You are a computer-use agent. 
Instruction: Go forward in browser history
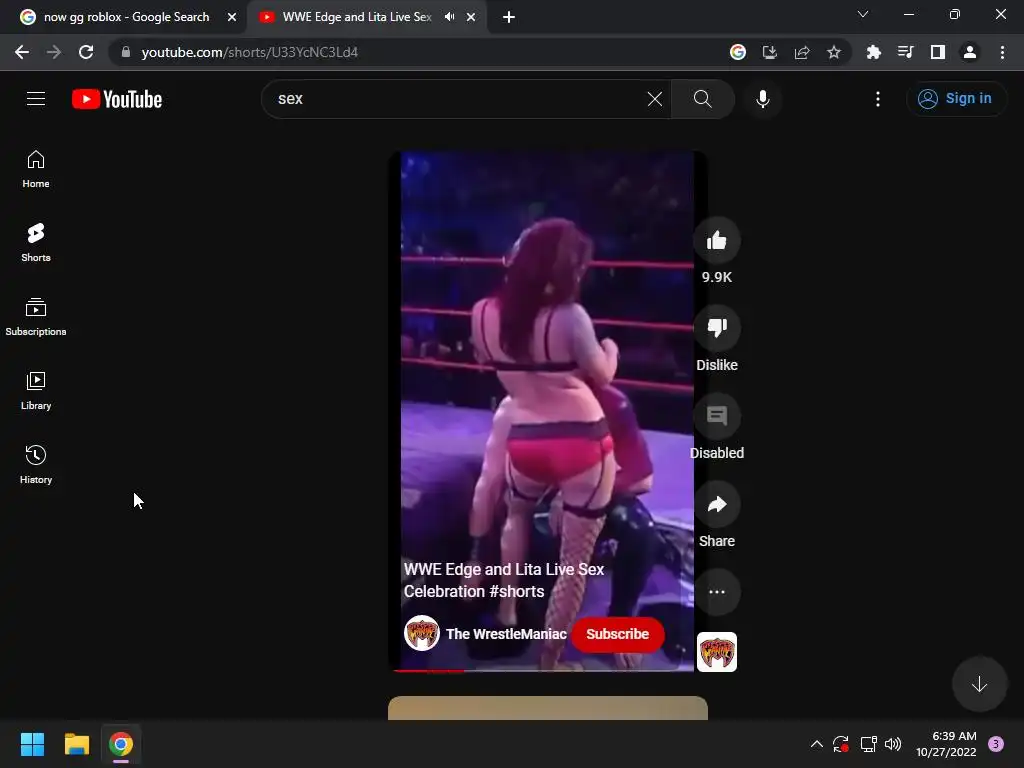coord(54,52)
